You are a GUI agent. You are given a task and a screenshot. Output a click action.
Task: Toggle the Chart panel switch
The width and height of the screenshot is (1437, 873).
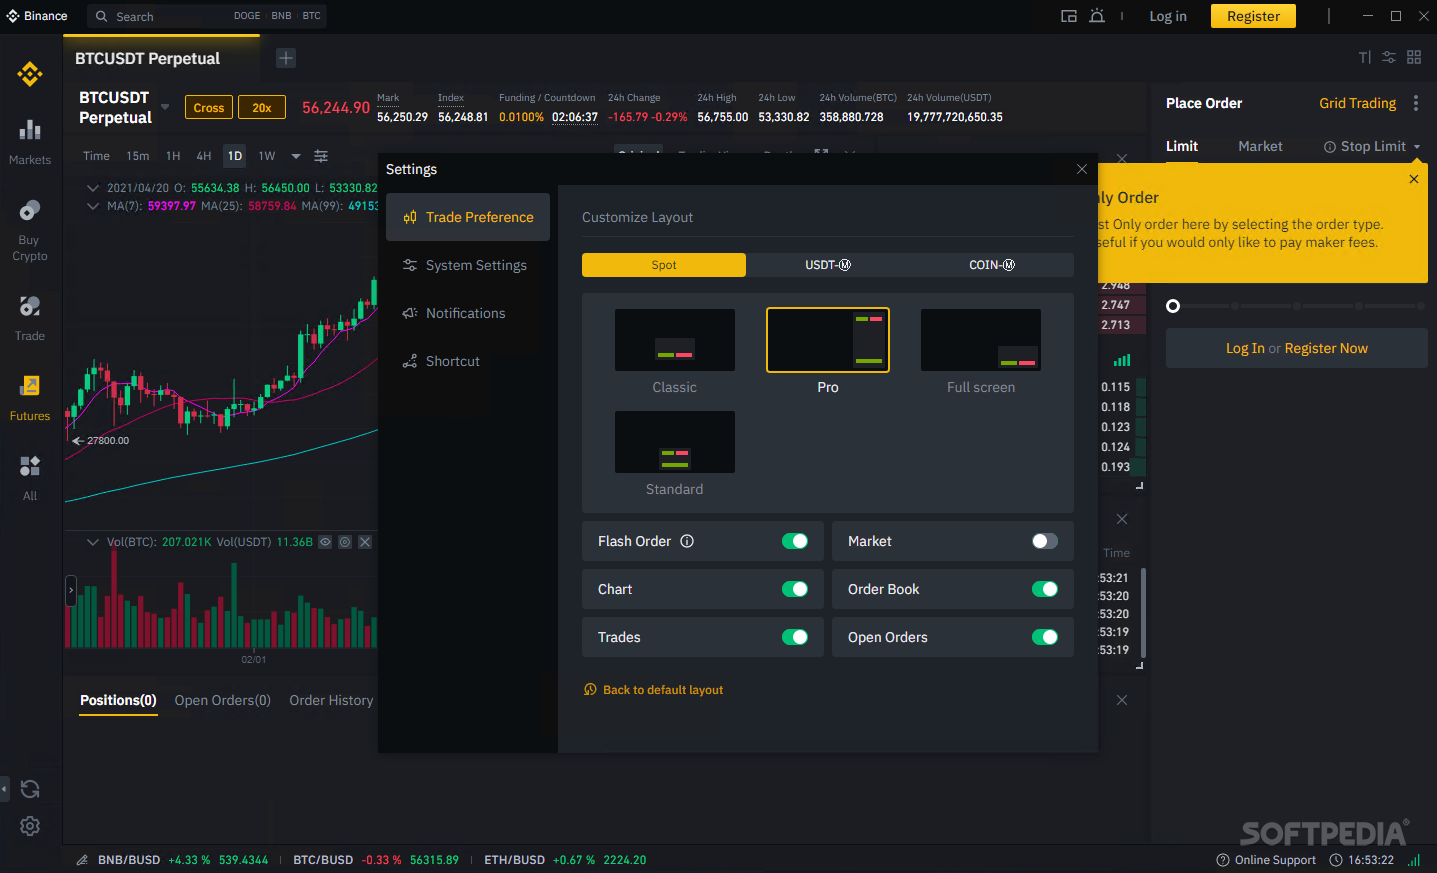point(795,589)
